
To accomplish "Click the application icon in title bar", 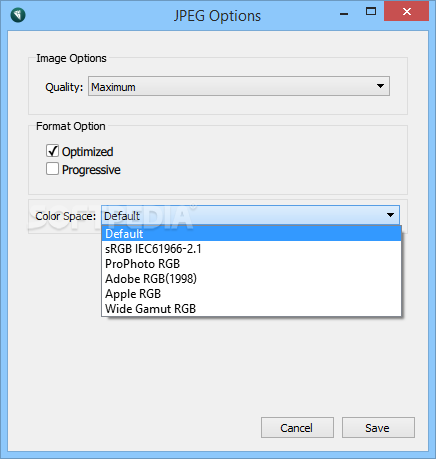I will pyautogui.click(x=18, y=15).
